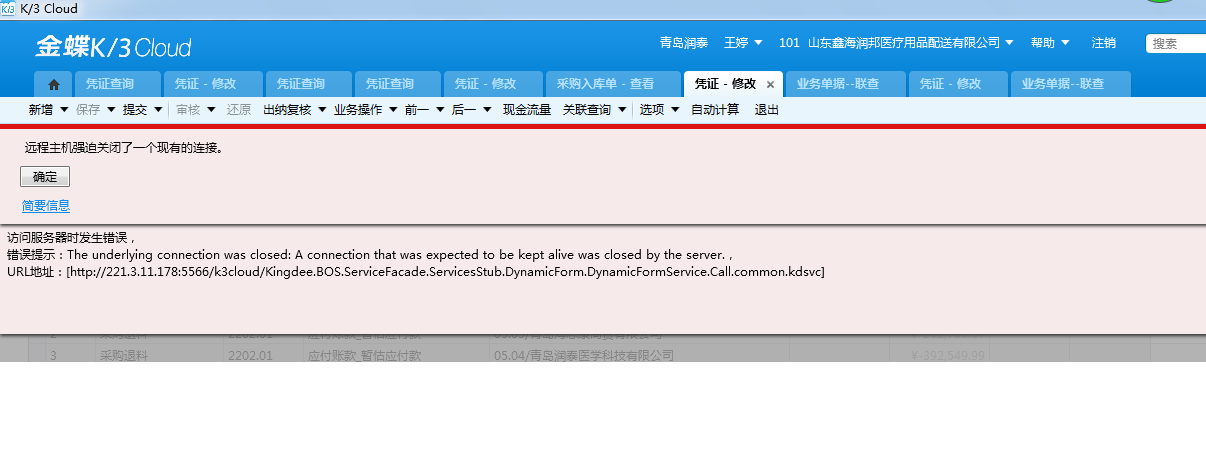This screenshot has height=460, width=1206.
Task: Expand the 关联查询 dropdown arrow
Action: 622,110
